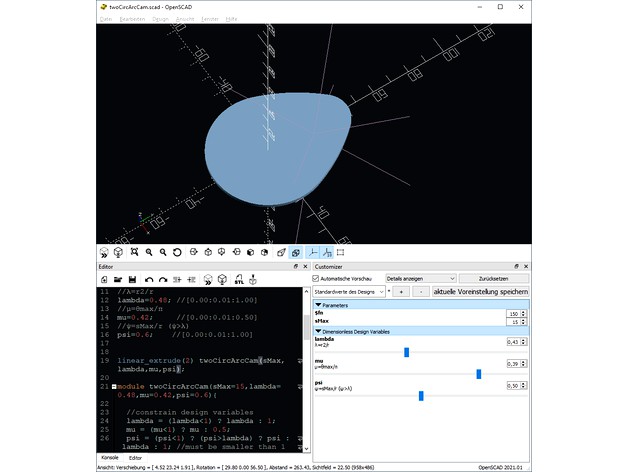This screenshot has height=472, width=628.
Task: Enable the Perspective projection toggle
Action: (281, 252)
